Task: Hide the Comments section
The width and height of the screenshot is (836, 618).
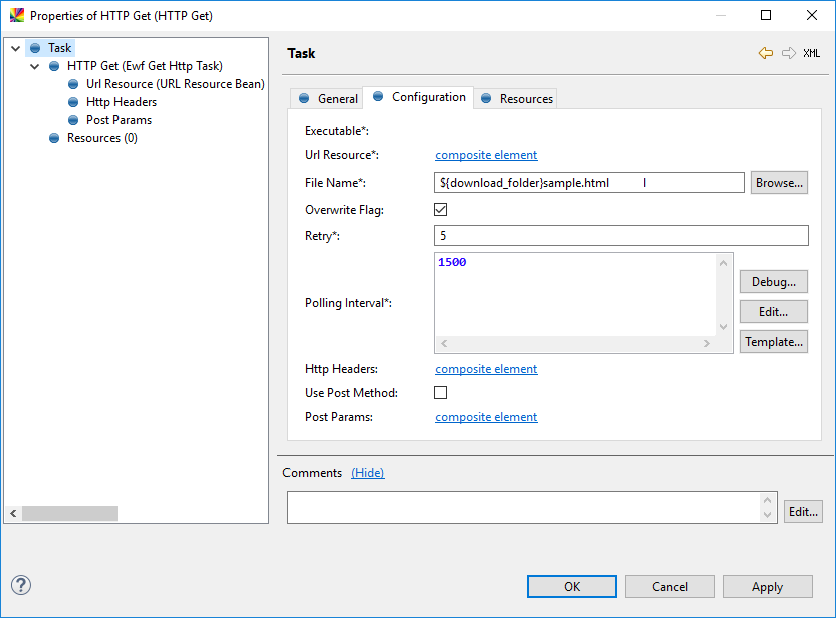Action: coord(368,472)
